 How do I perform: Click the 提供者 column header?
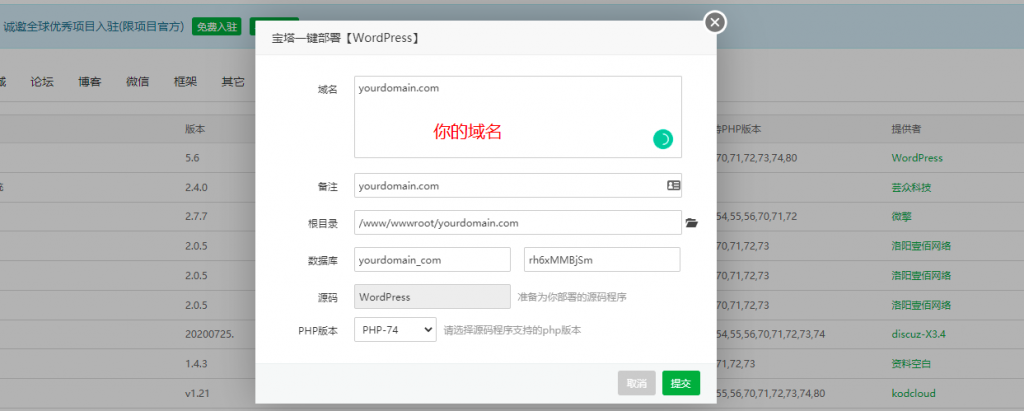tap(906, 129)
